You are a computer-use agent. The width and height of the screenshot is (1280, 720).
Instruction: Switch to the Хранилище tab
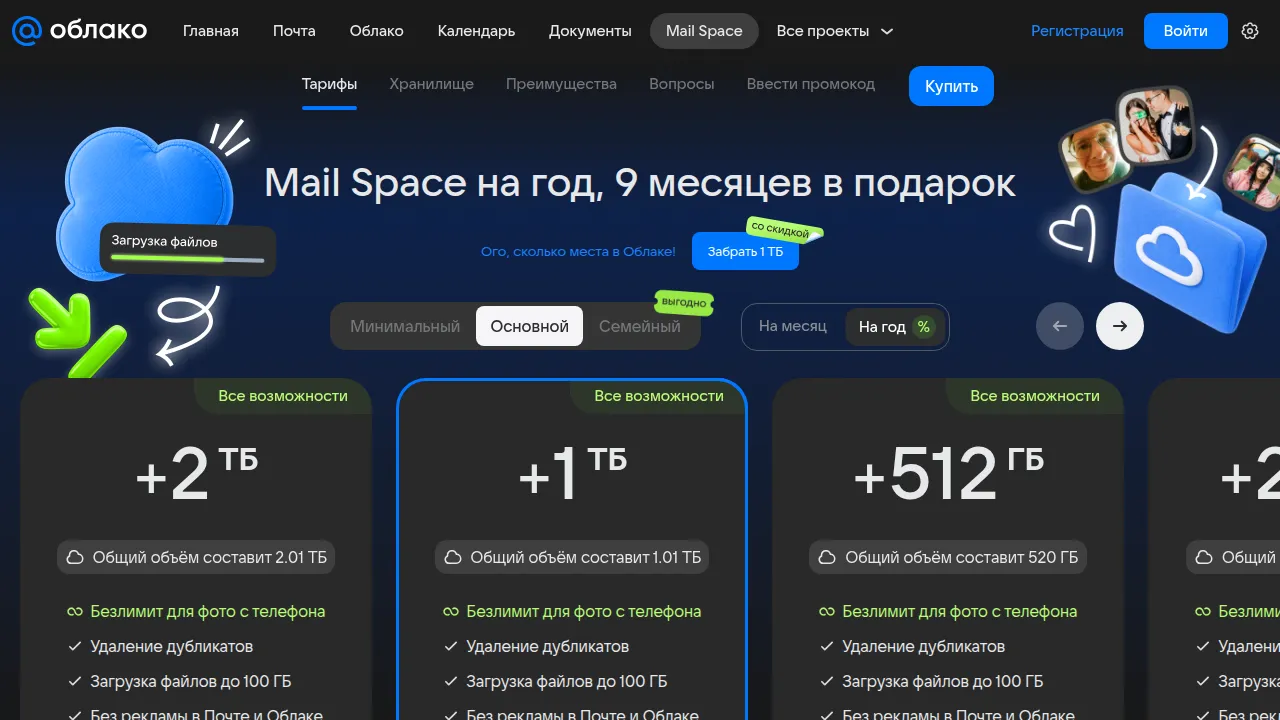[x=431, y=84]
